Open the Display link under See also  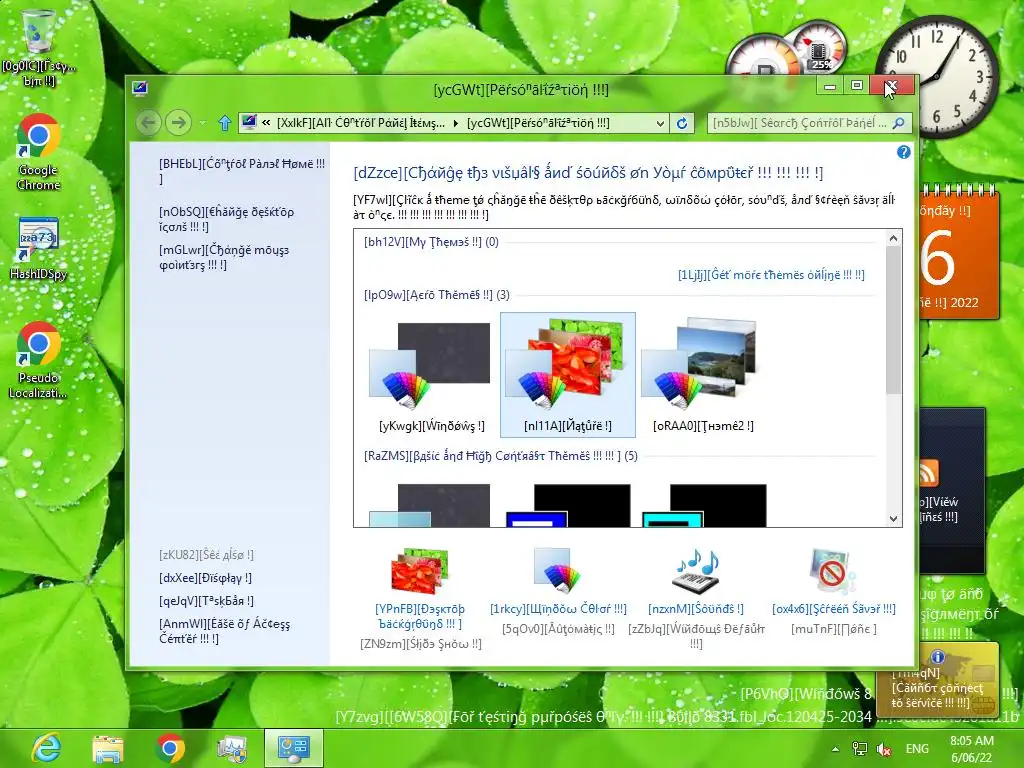[205, 577]
